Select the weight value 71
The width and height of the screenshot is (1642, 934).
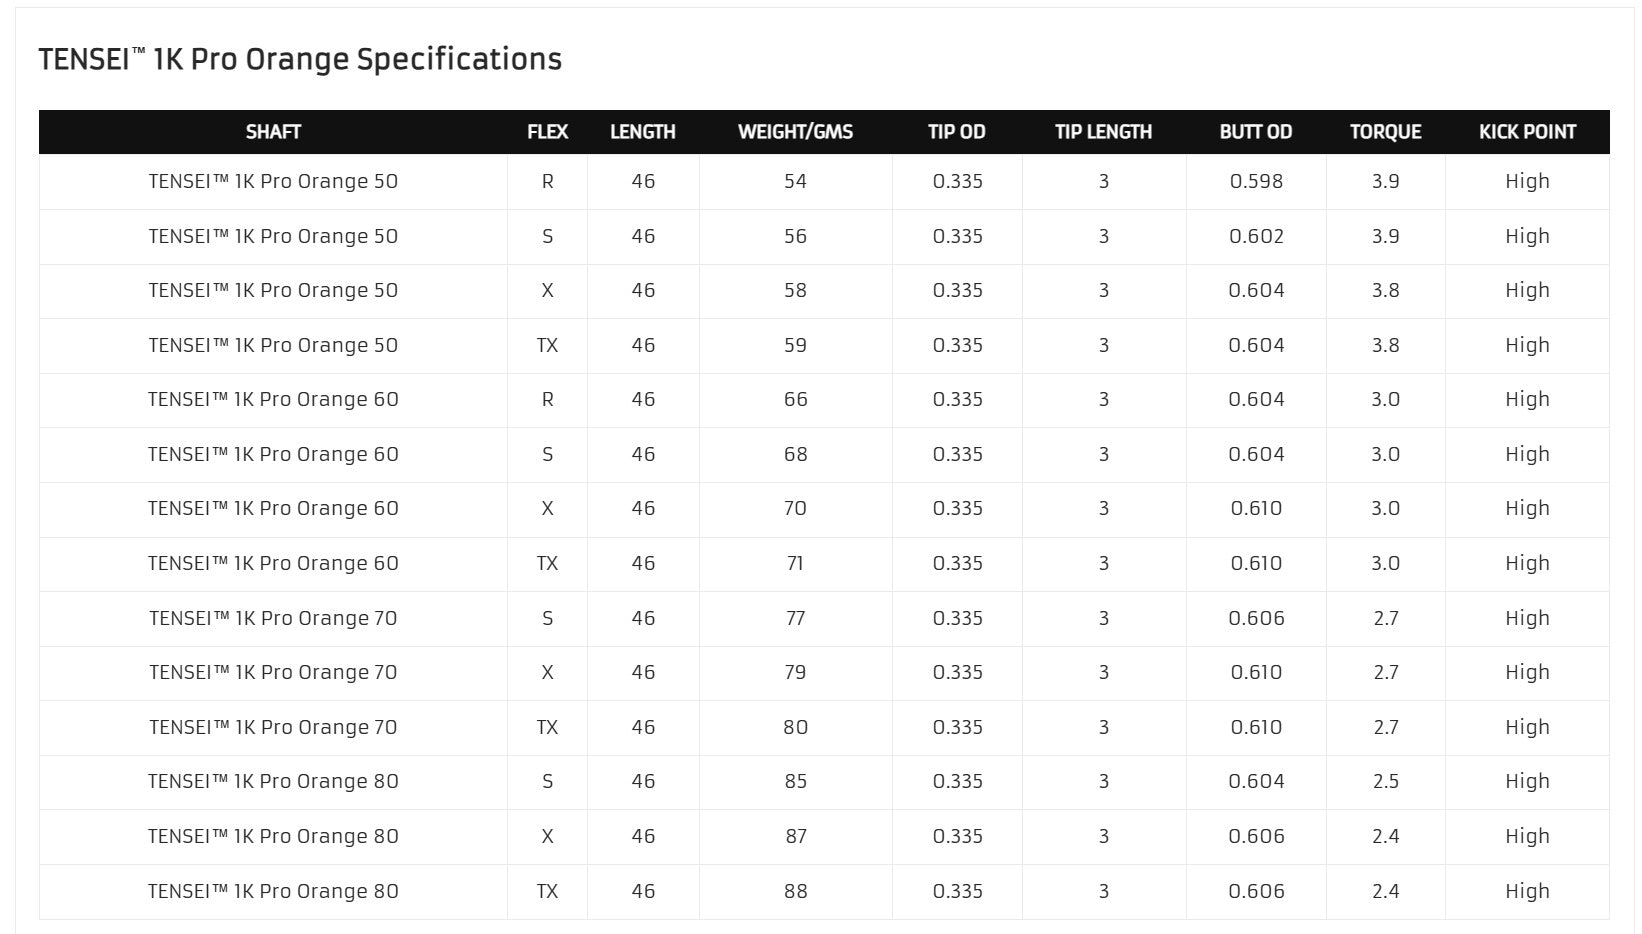795,563
